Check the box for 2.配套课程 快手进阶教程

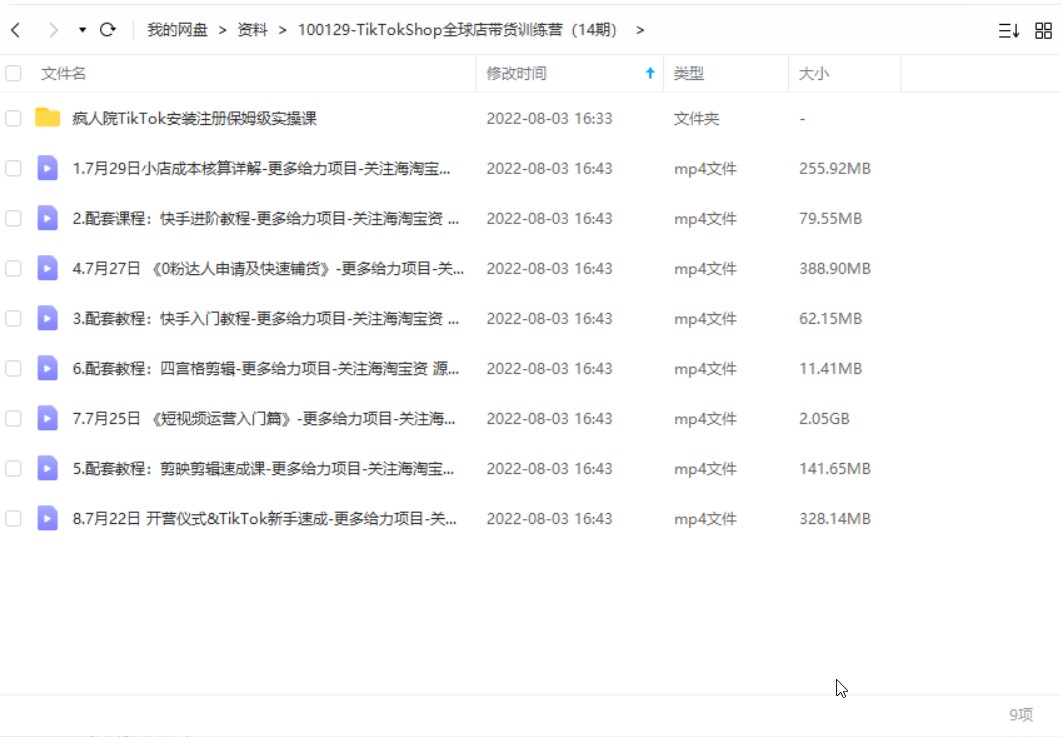tap(13, 219)
